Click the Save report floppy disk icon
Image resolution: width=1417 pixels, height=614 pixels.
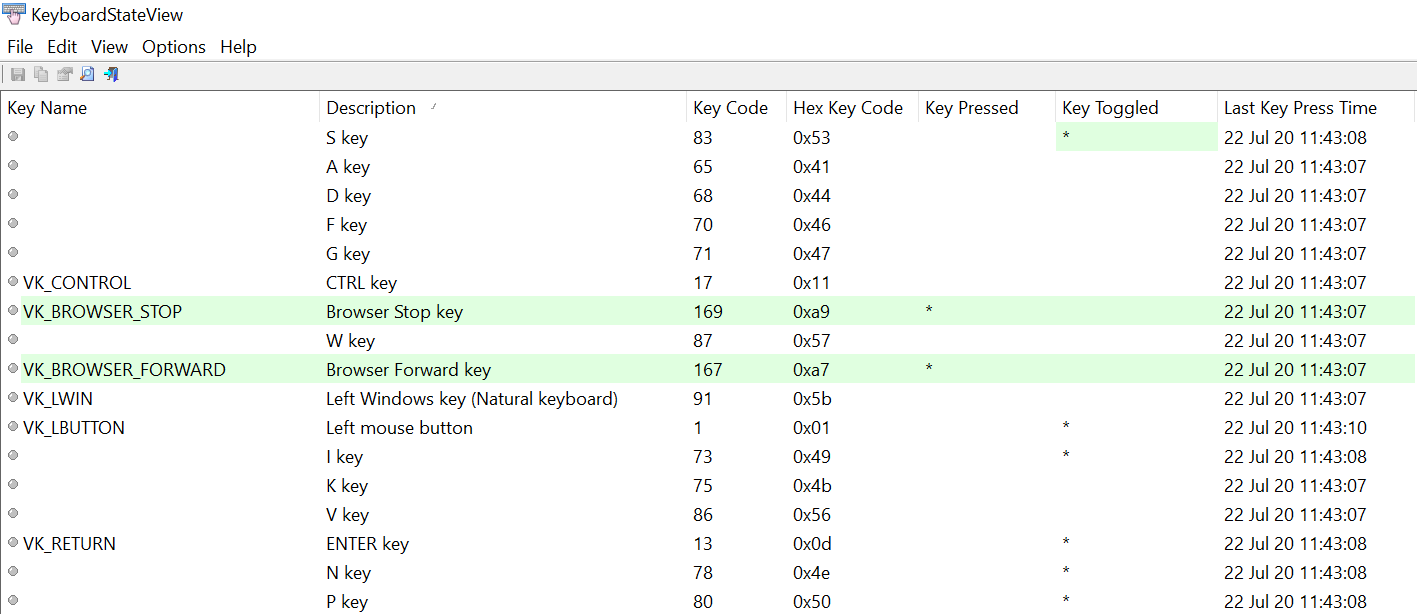[x=17, y=73]
